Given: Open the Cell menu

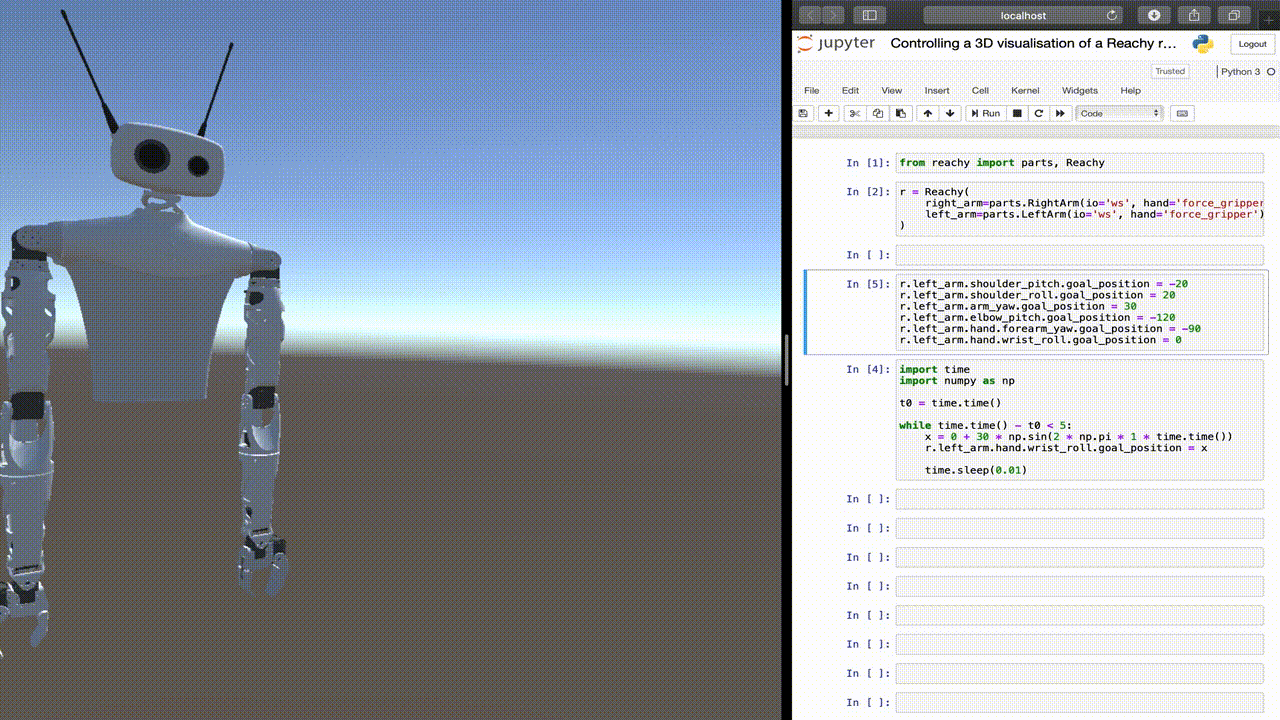Looking at the screenshot, I should pos(980,90).
